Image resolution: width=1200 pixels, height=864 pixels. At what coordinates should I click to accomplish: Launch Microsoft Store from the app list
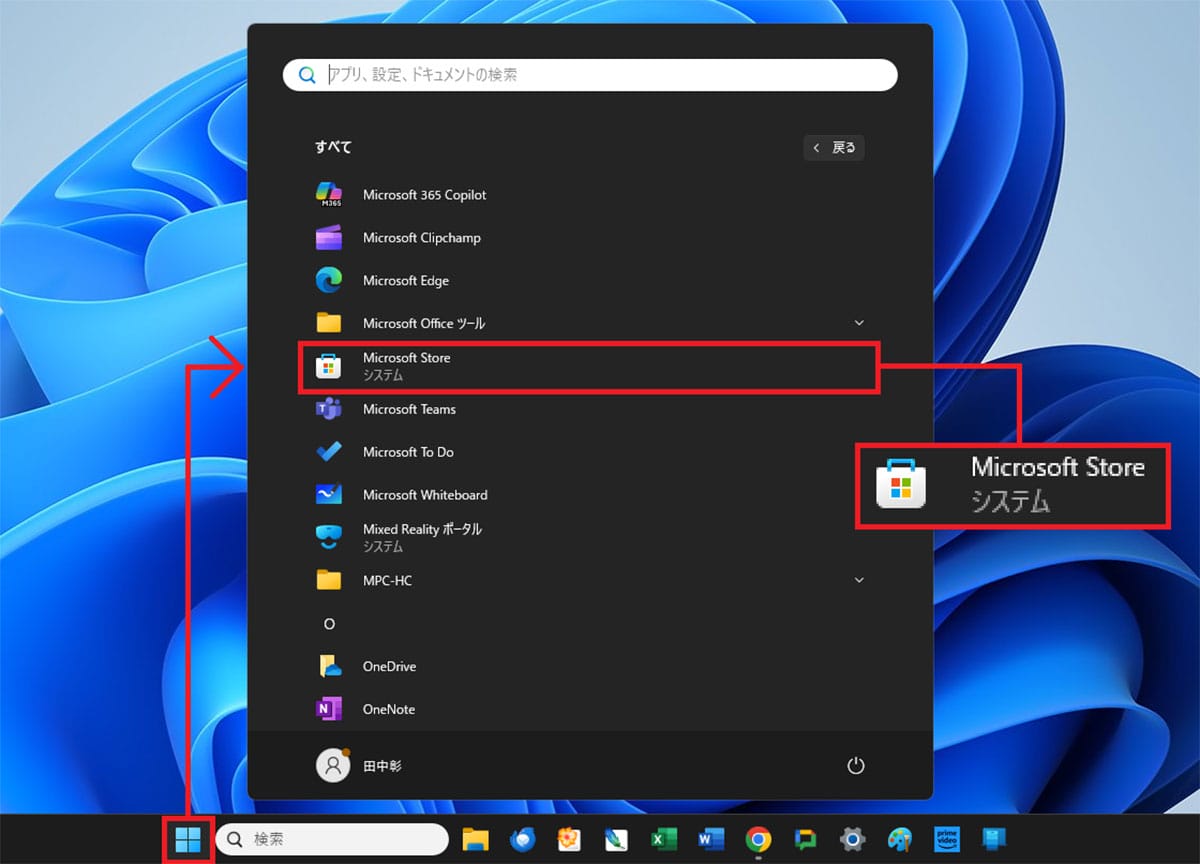pos(590,367)
